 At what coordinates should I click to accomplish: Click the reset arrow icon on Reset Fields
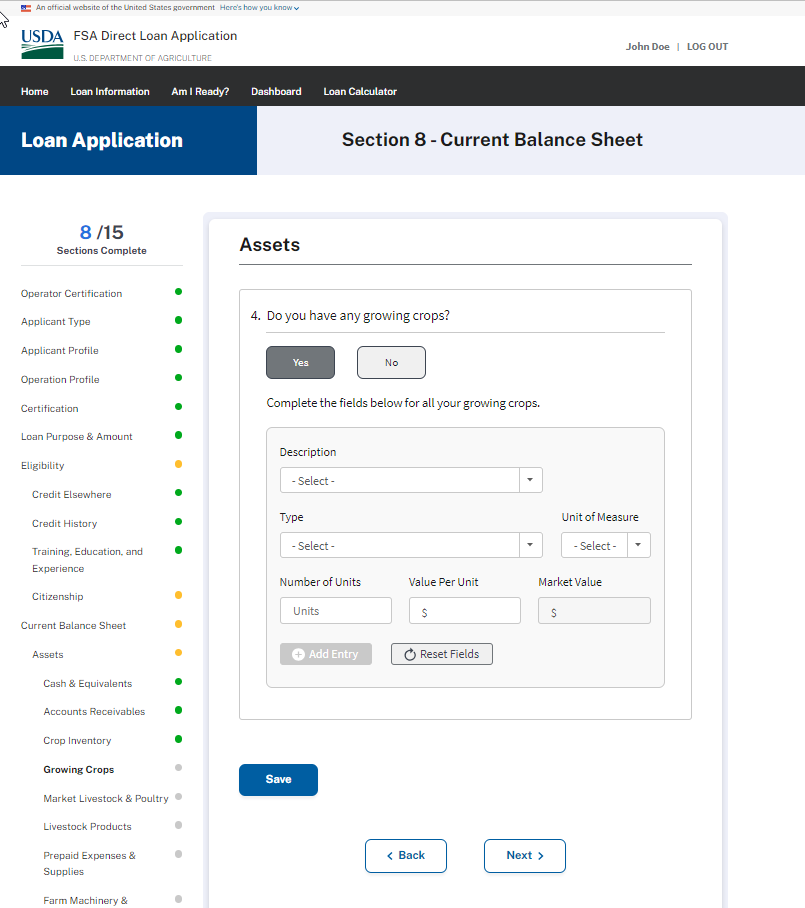(x=410, y=654)
